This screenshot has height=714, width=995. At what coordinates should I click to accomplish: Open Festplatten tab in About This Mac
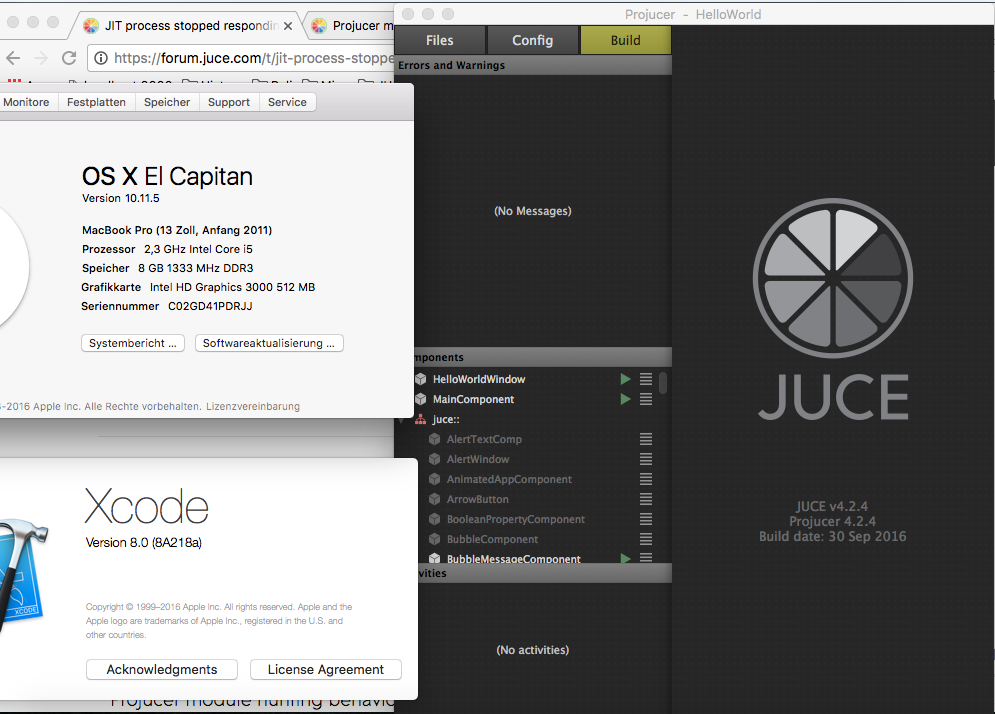tap(96, 102)
